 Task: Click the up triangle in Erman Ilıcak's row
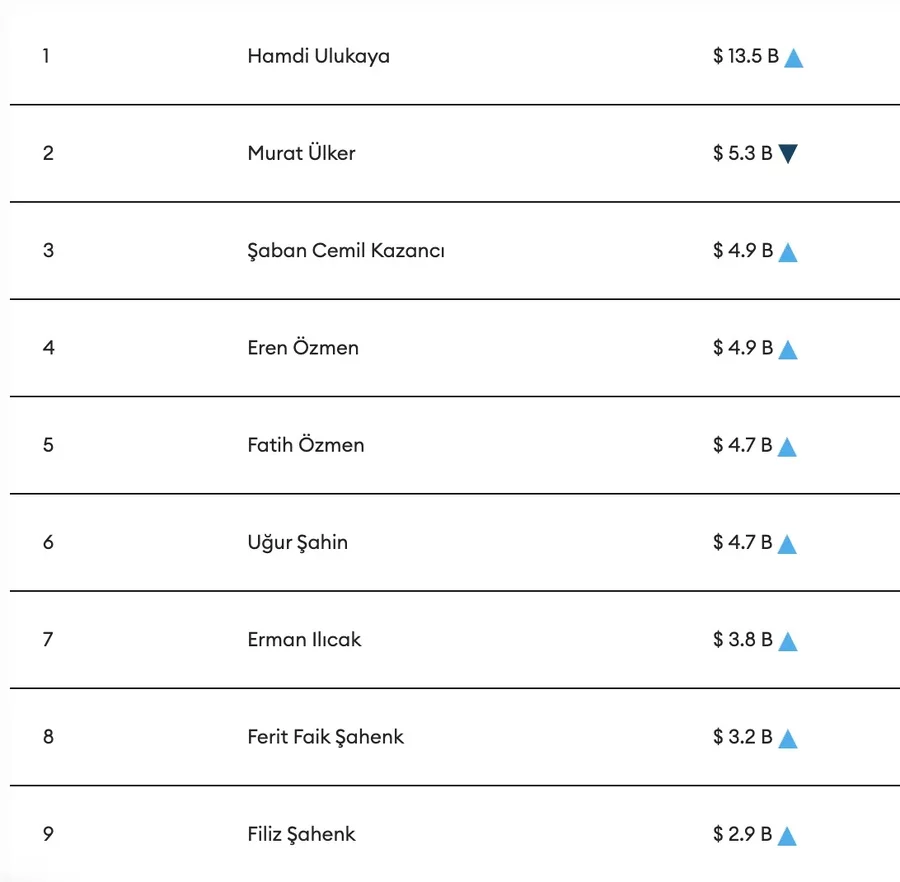(x=788, y=641)
